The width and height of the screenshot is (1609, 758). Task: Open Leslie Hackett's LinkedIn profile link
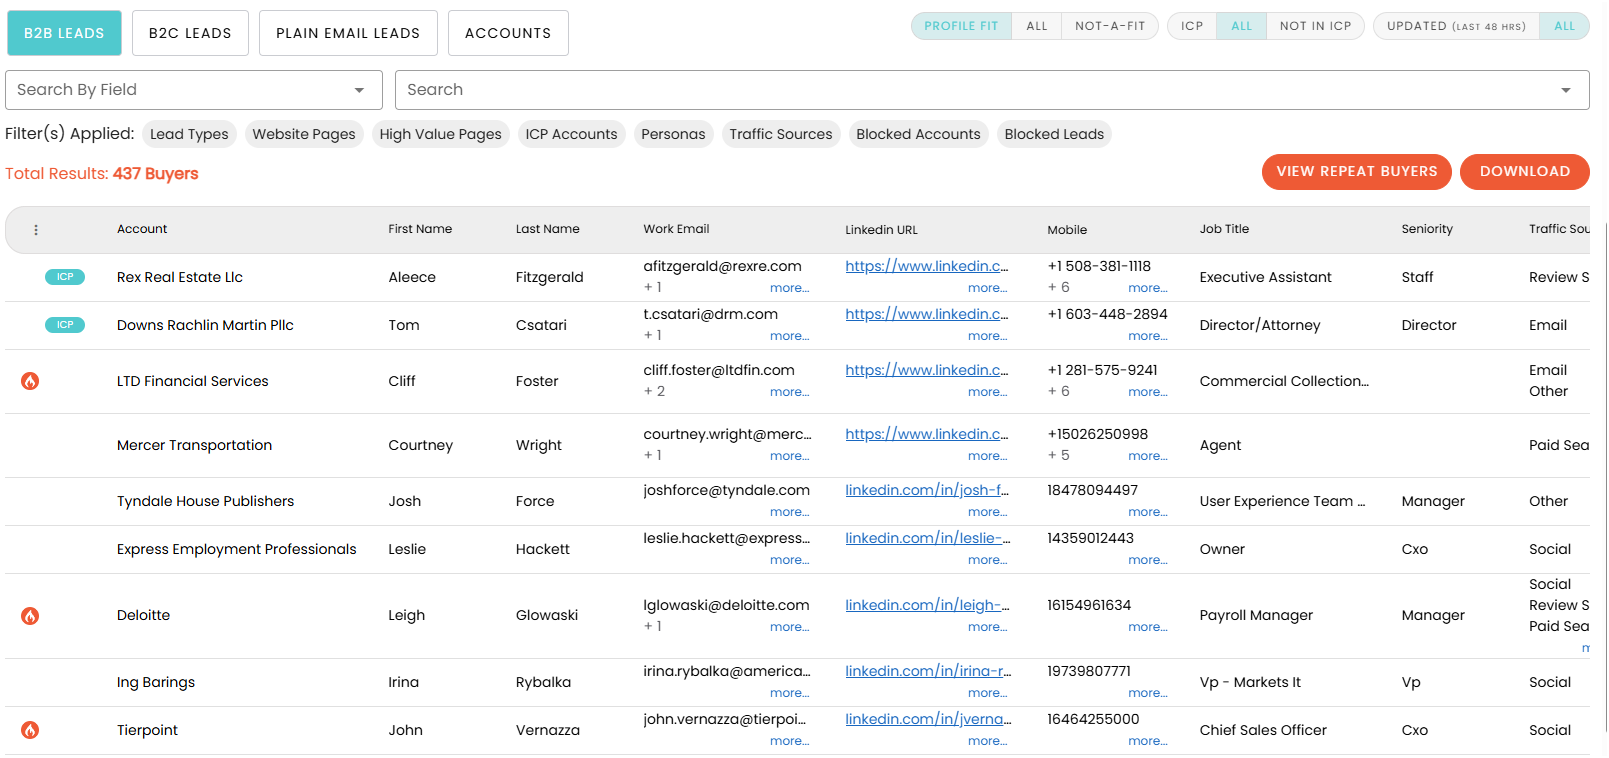point(927,538)
